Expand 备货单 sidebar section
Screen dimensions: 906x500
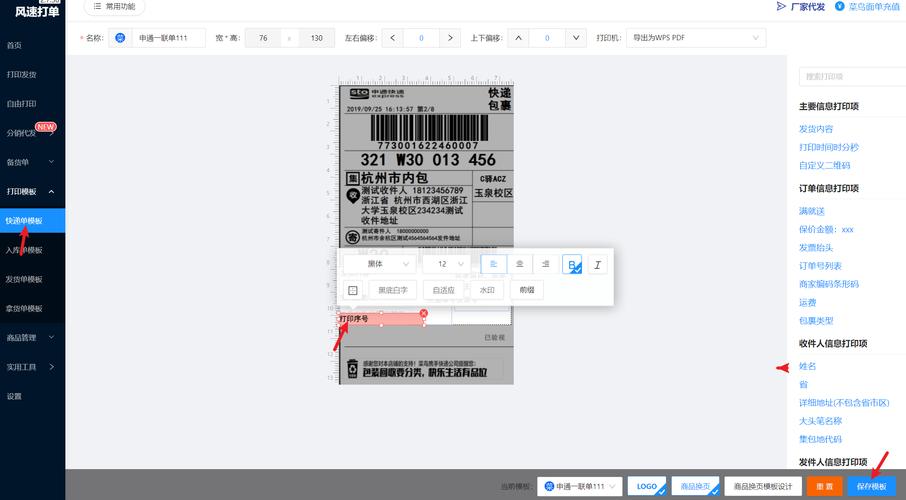[30, 162]
